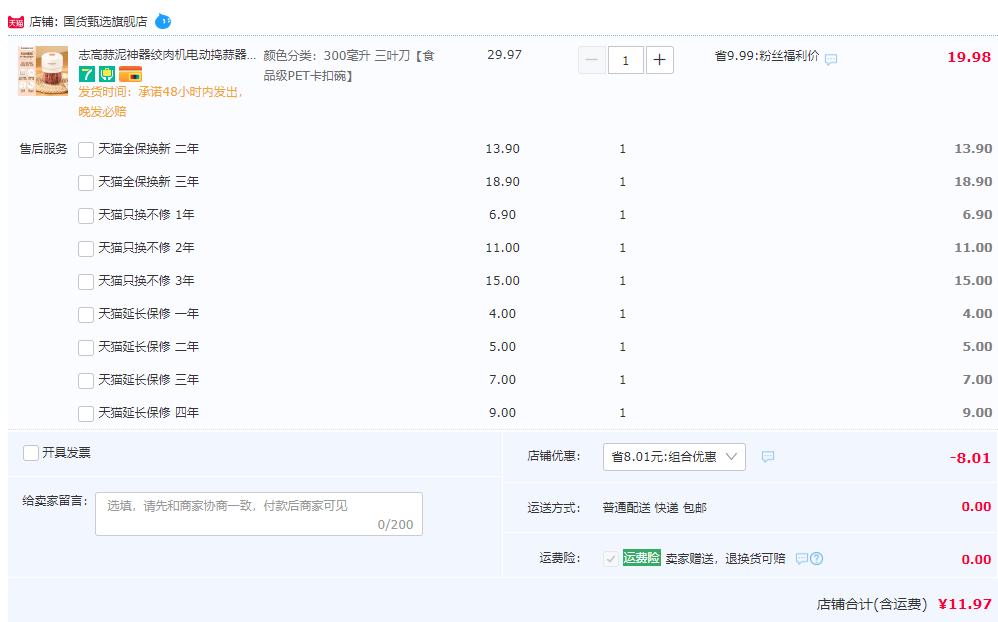Open the 省8.01元:组合优惠 discount dropdown

click(674, 456)
